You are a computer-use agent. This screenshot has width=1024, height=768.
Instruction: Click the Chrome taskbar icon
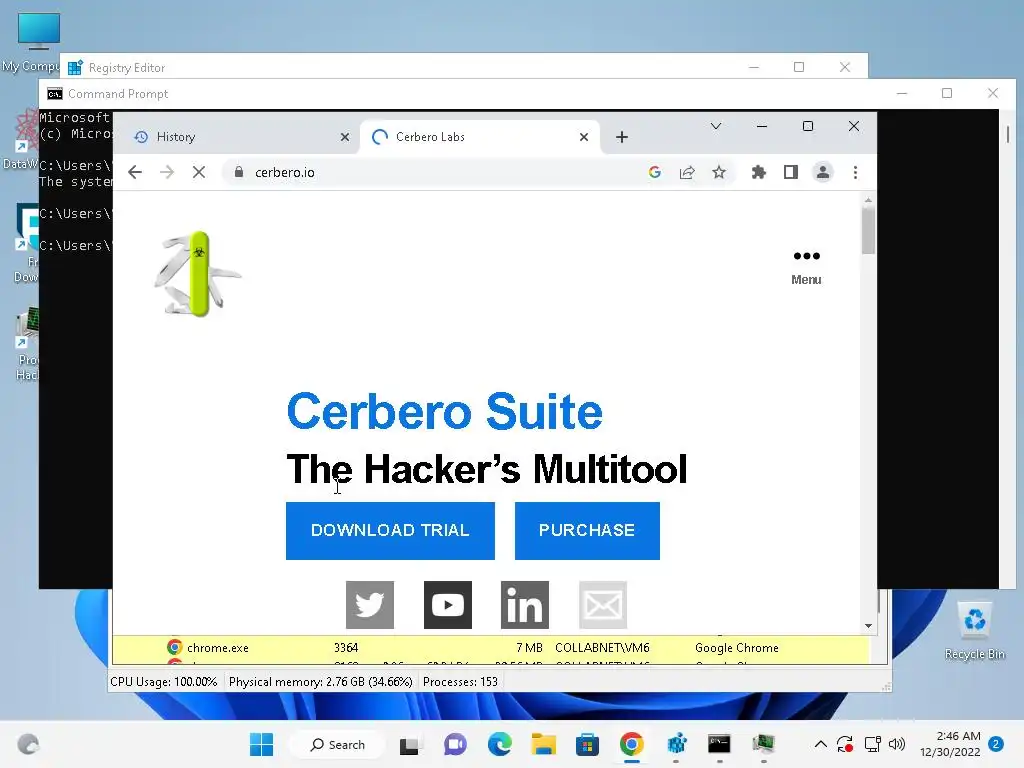[632, 744]
